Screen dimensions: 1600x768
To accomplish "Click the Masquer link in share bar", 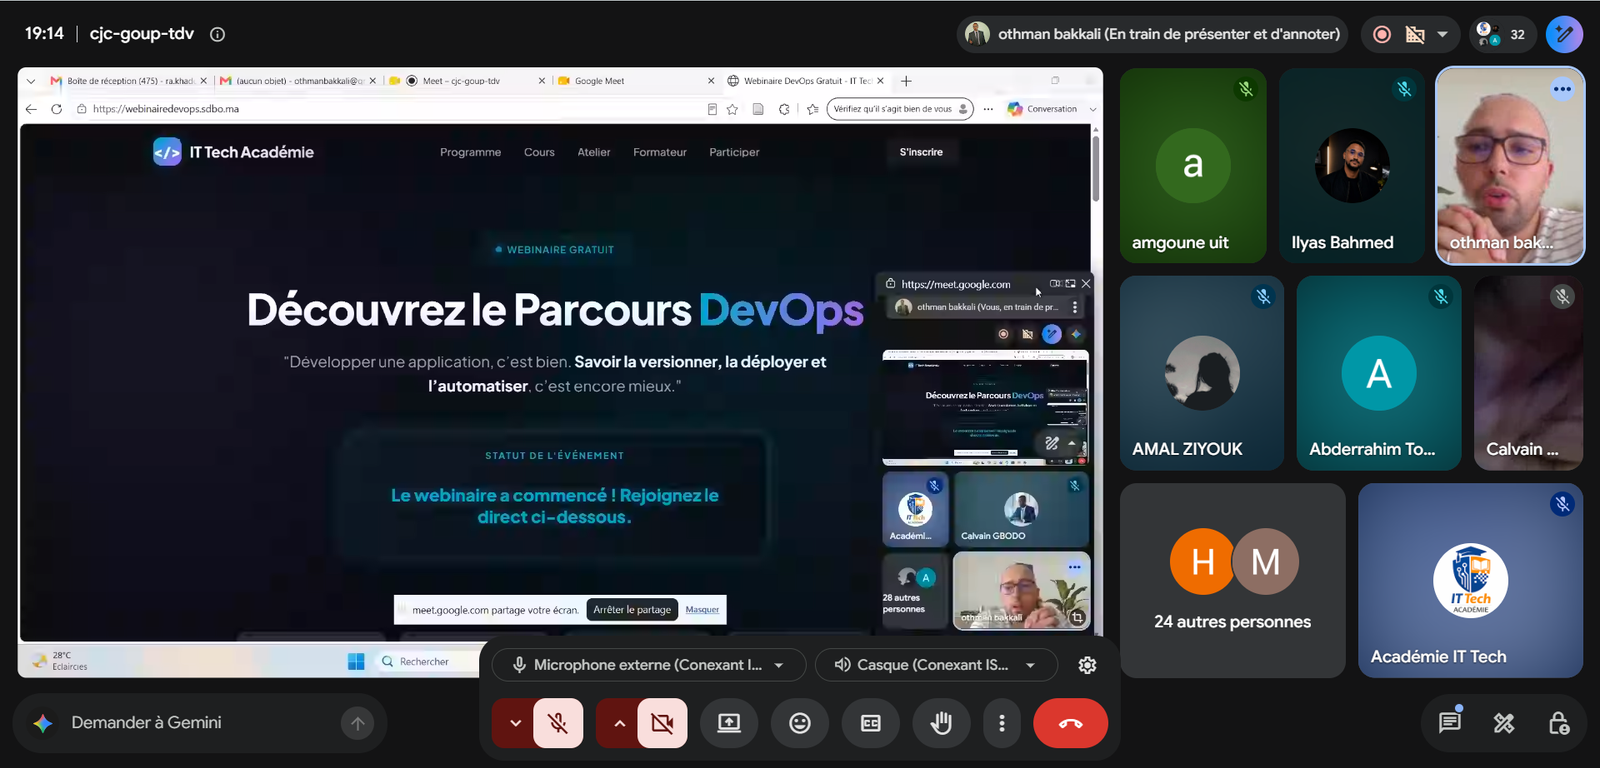I will point(702,610).
